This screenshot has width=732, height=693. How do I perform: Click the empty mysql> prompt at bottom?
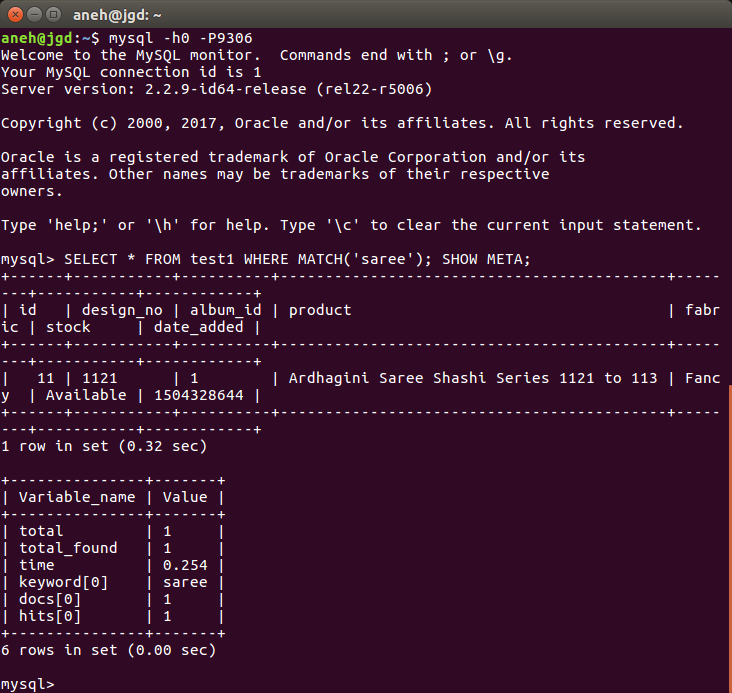(28, 684)
